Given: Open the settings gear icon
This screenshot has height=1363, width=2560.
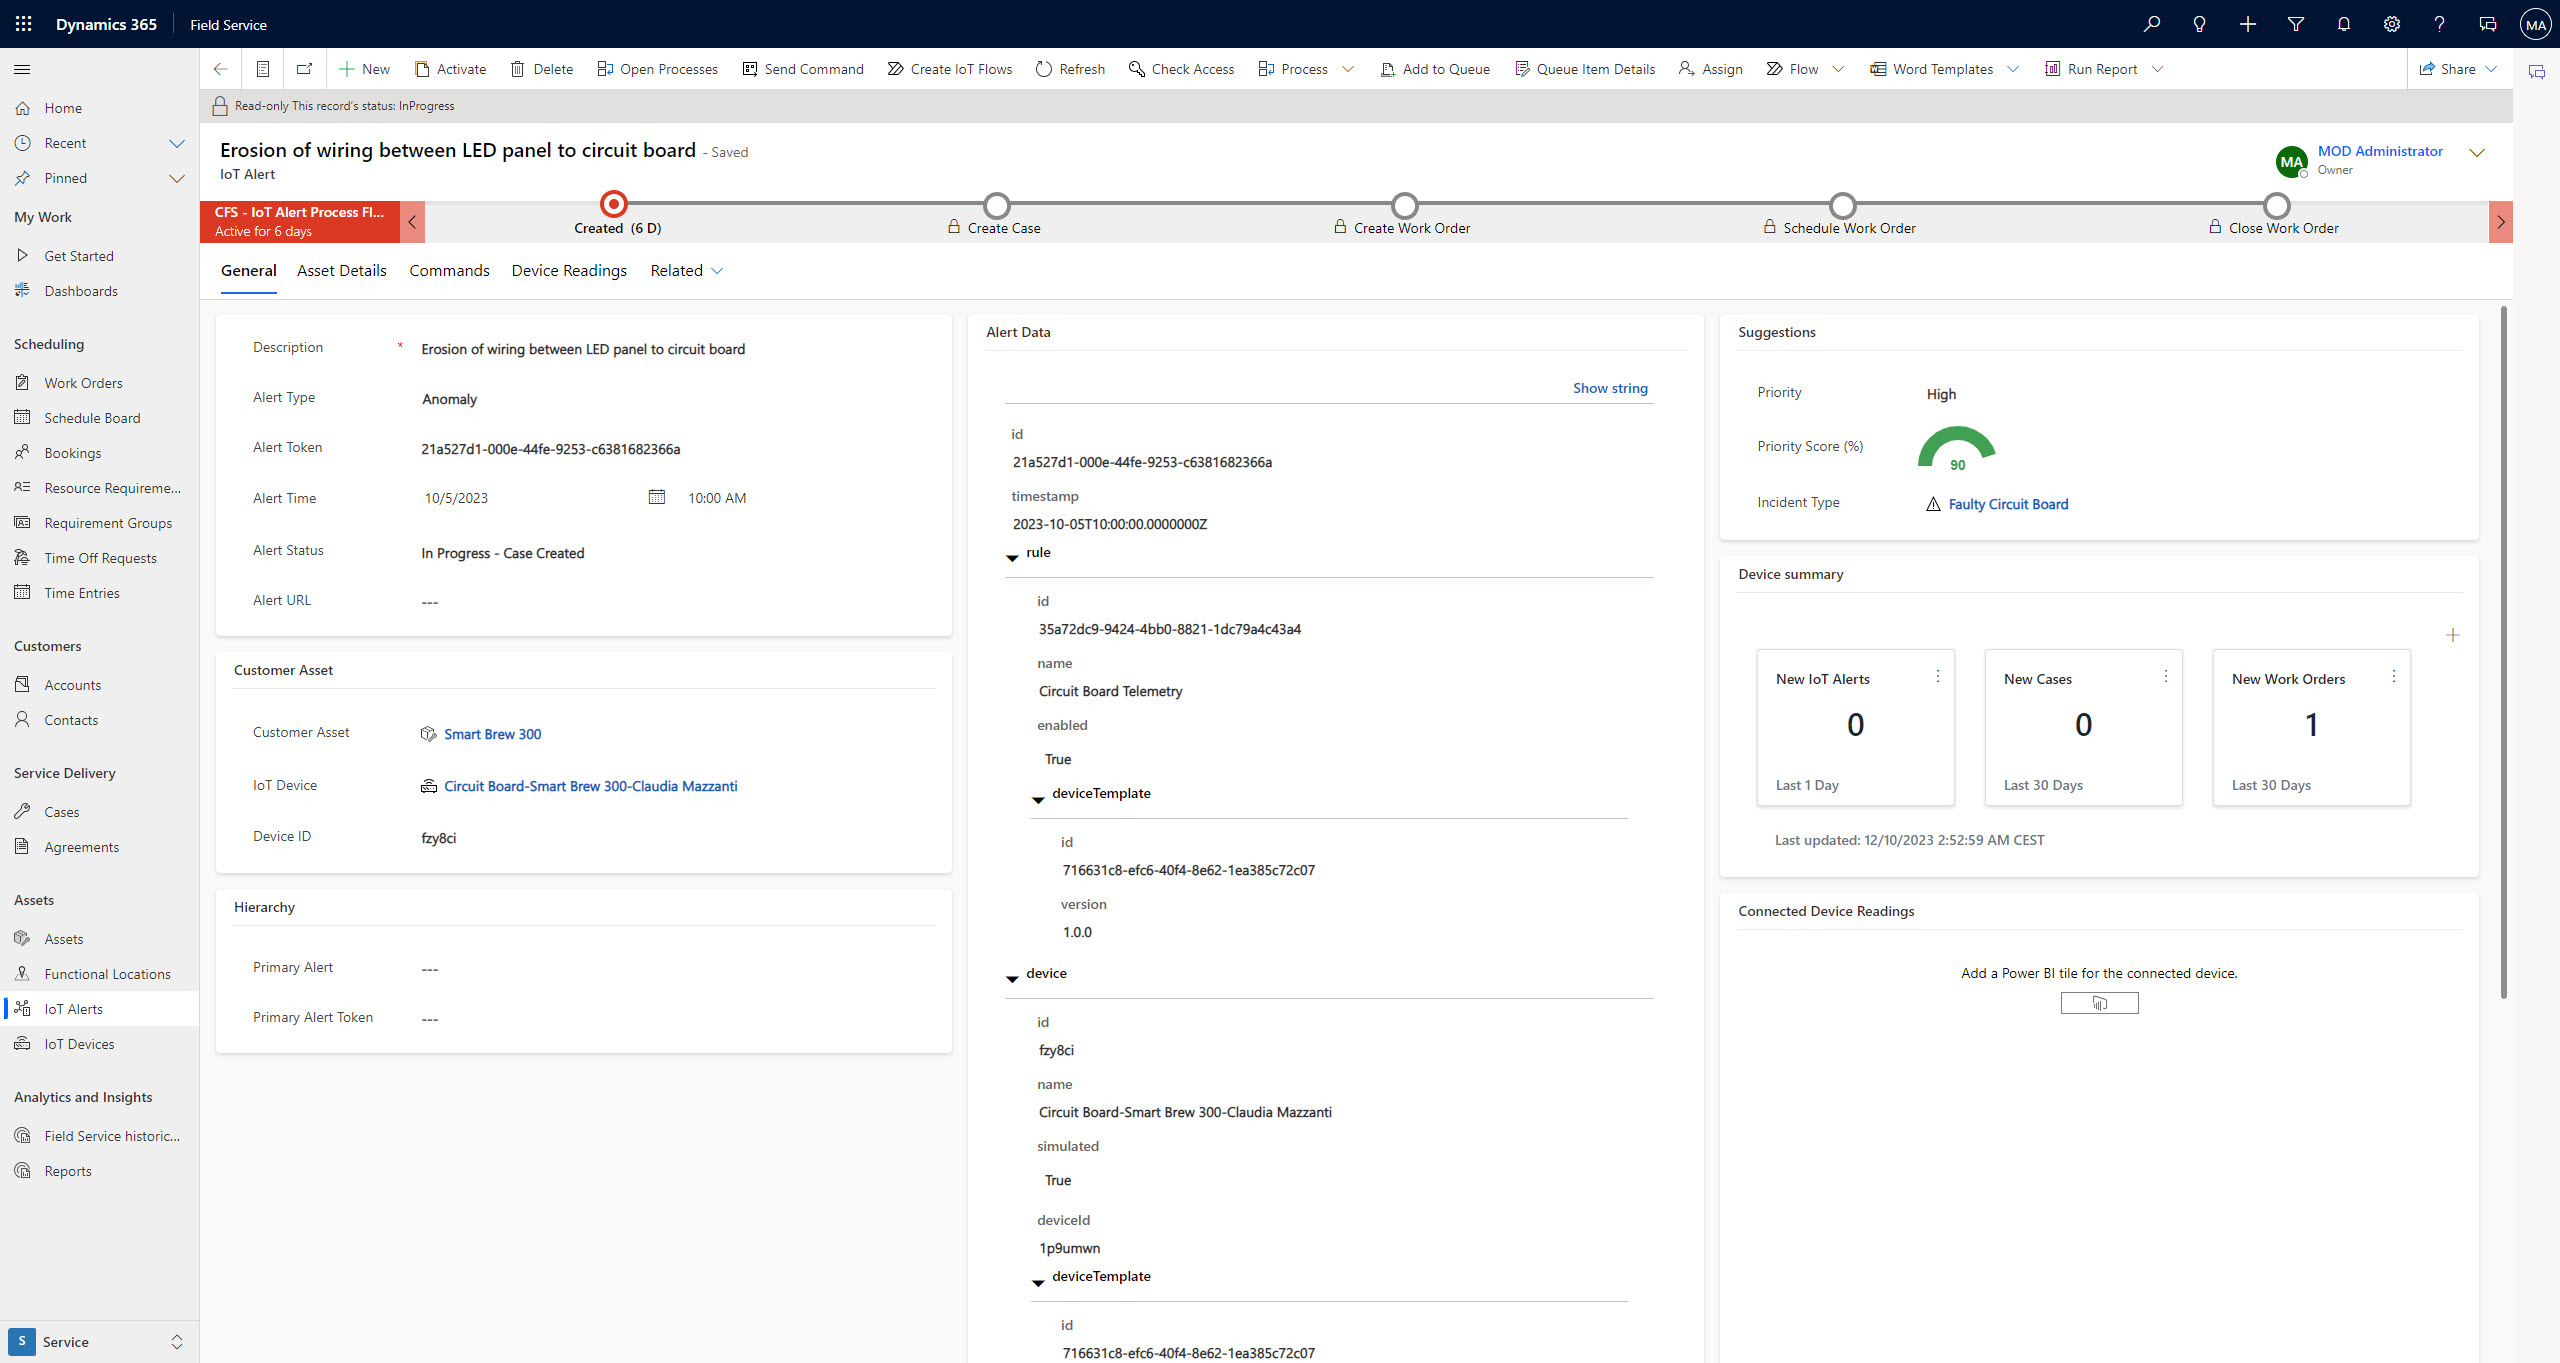Looking at the screenshot, I should 2391,24.
